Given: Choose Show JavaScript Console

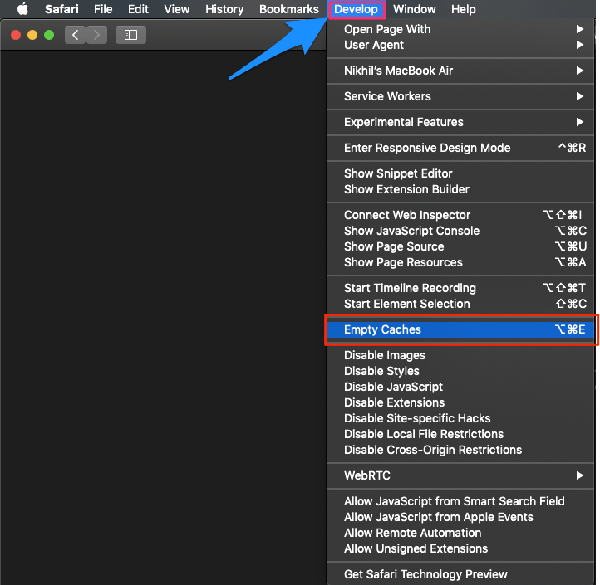Looking at the screenshot, I should click(461, 231).
